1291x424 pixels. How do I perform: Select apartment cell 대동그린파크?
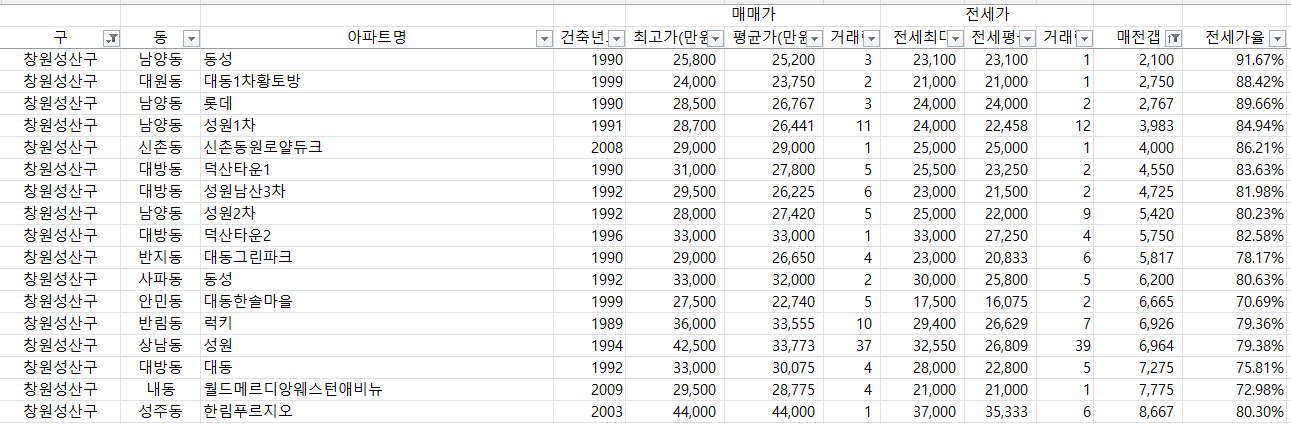(378, 257)
